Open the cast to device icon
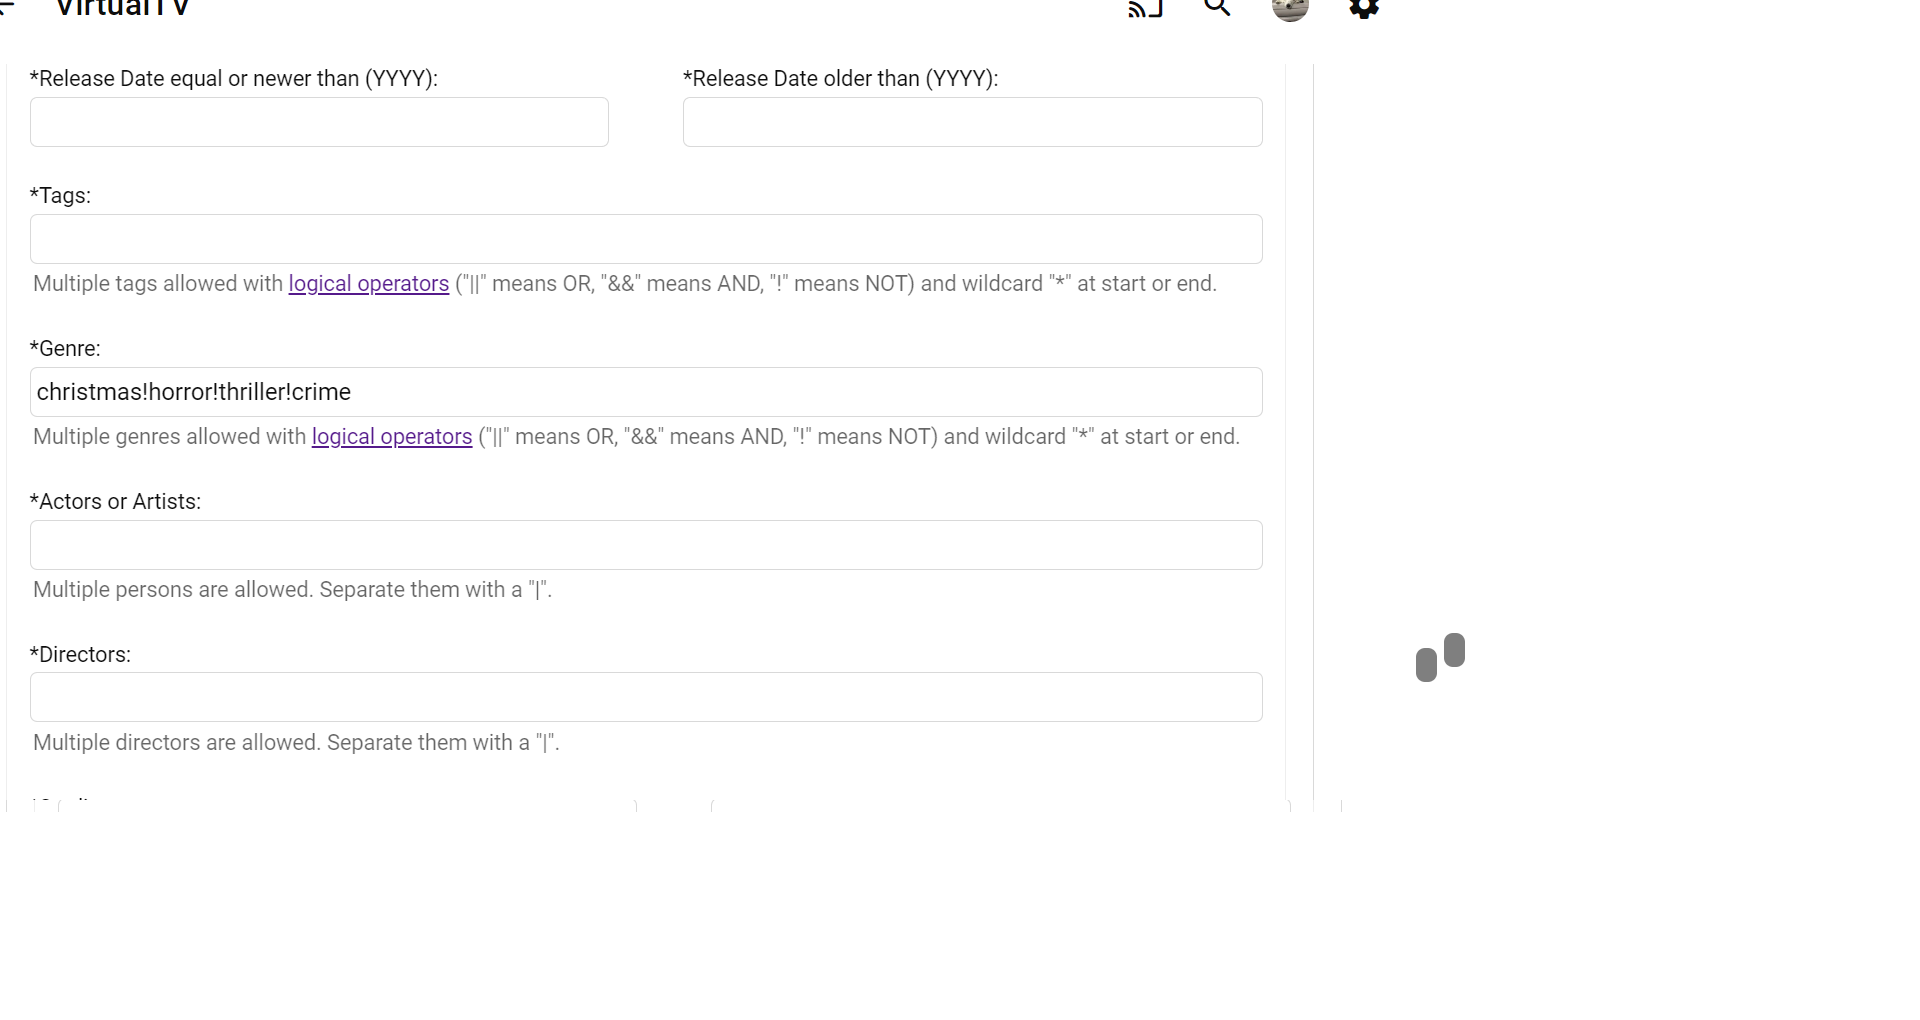This screenshot has width=1920, height=1020. (x=1145, y=9)
